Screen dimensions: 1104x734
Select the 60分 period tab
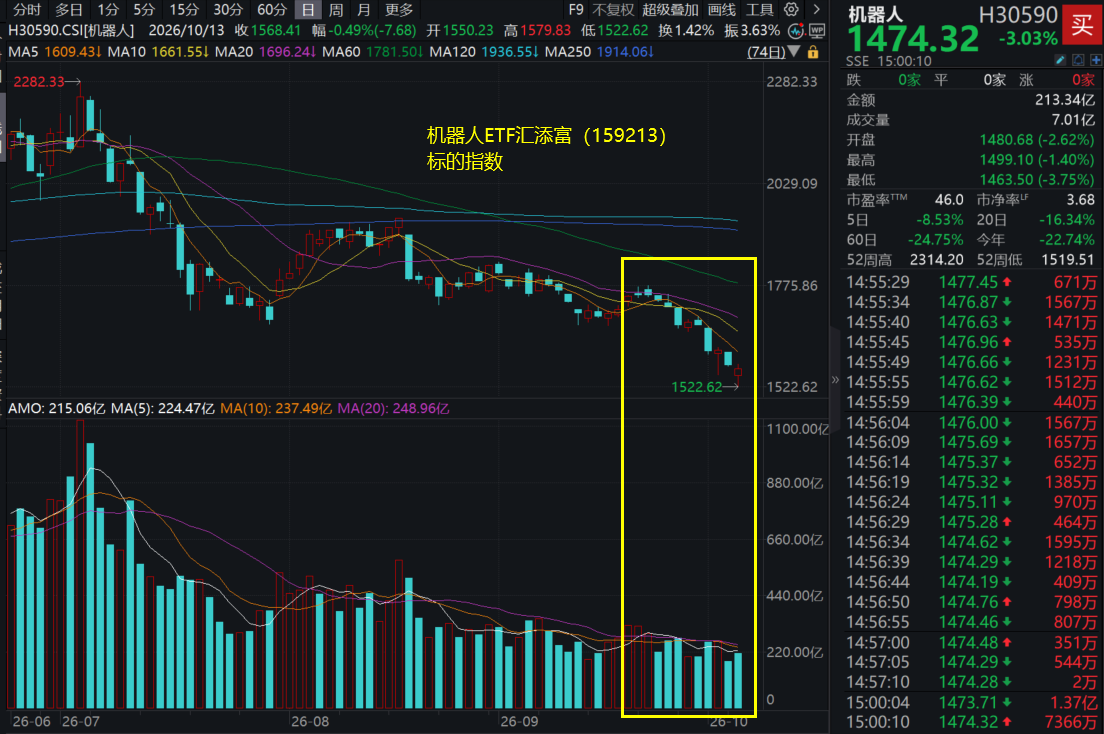[x=271, y=10]
